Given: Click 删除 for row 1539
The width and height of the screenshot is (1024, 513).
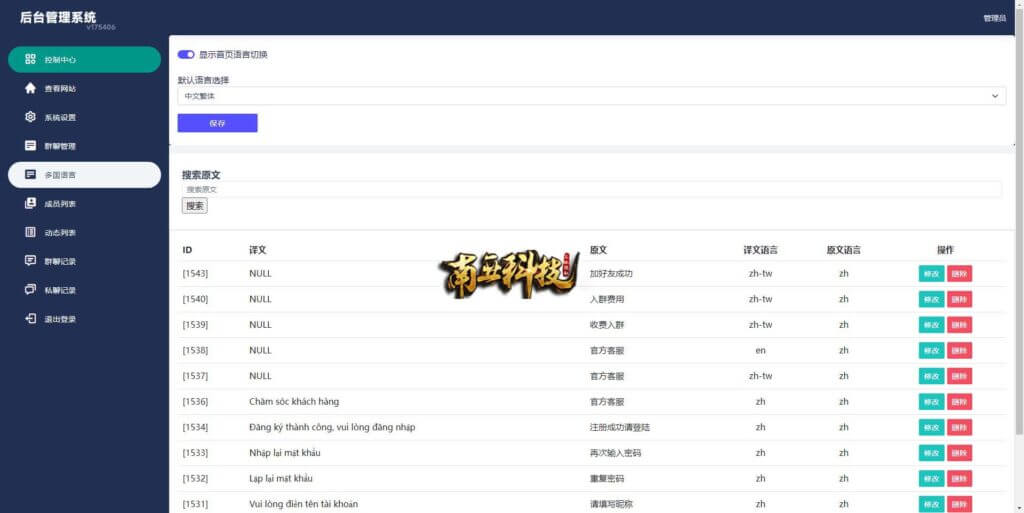Looking at the screenshot, I should tap(959, 325).
